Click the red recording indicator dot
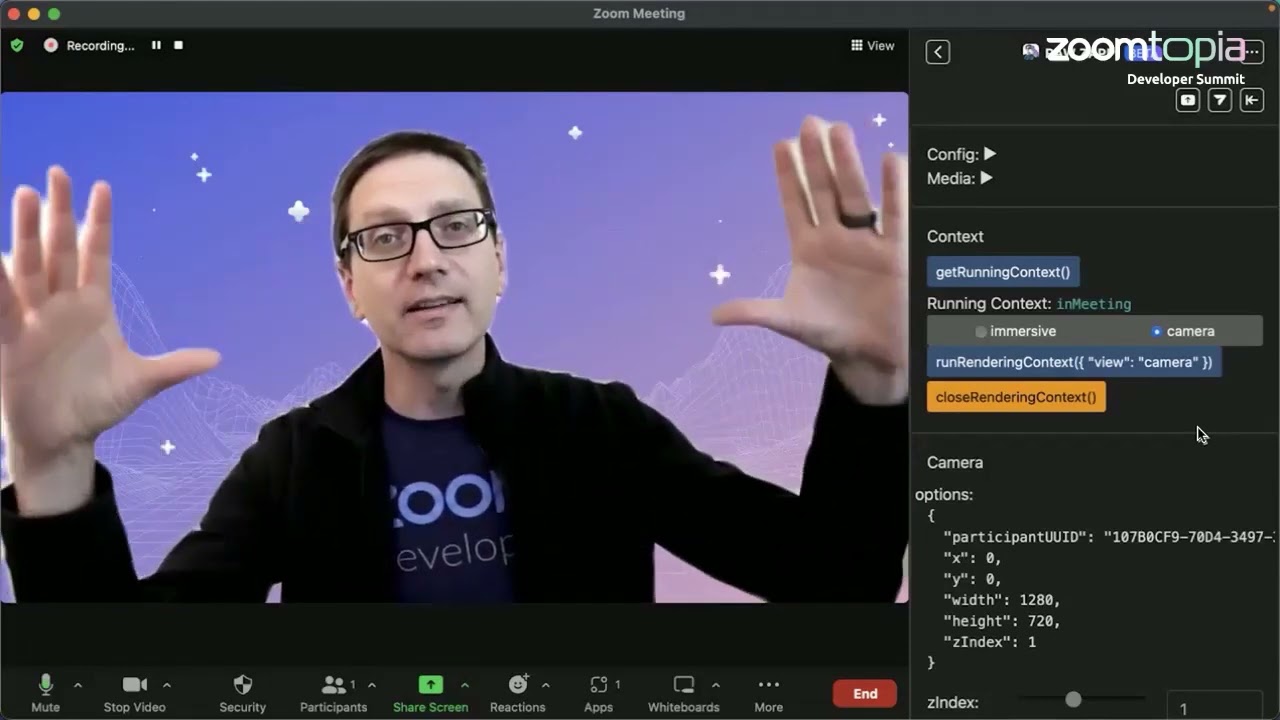This screenshot has height=720, width=1280. point(50,45)
